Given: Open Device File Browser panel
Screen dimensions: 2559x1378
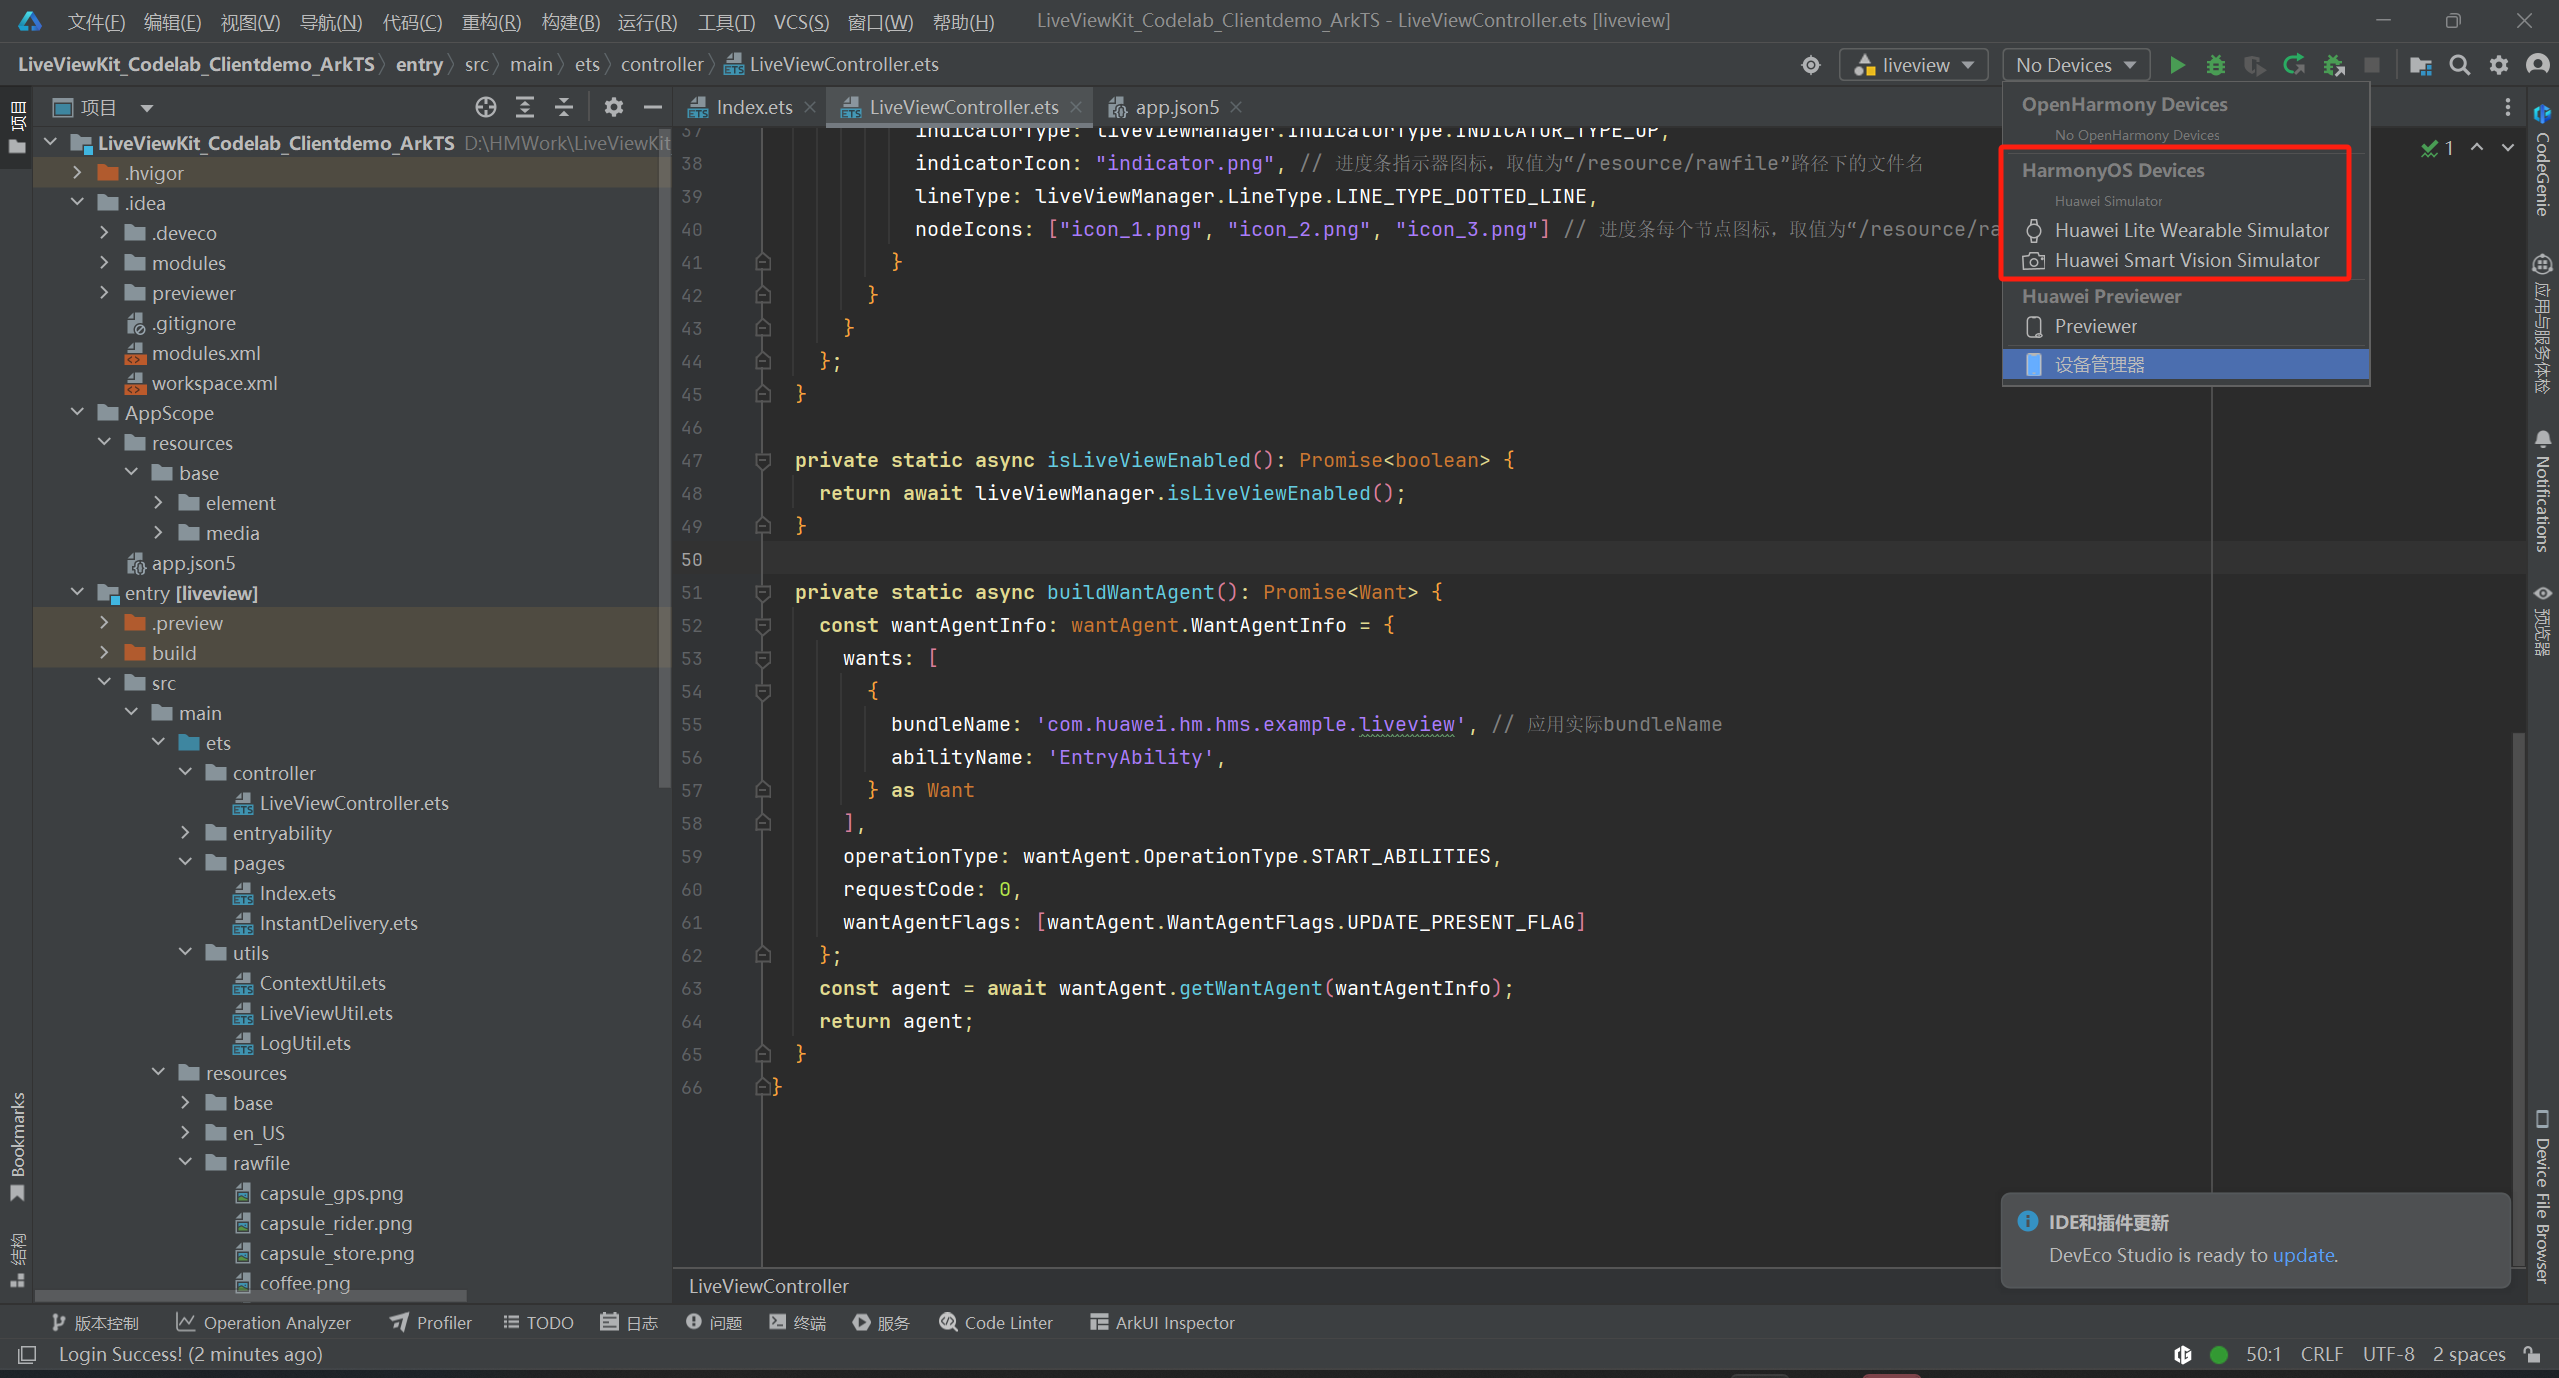Looking at the screenshot, I should (x=2541, y=1195).
